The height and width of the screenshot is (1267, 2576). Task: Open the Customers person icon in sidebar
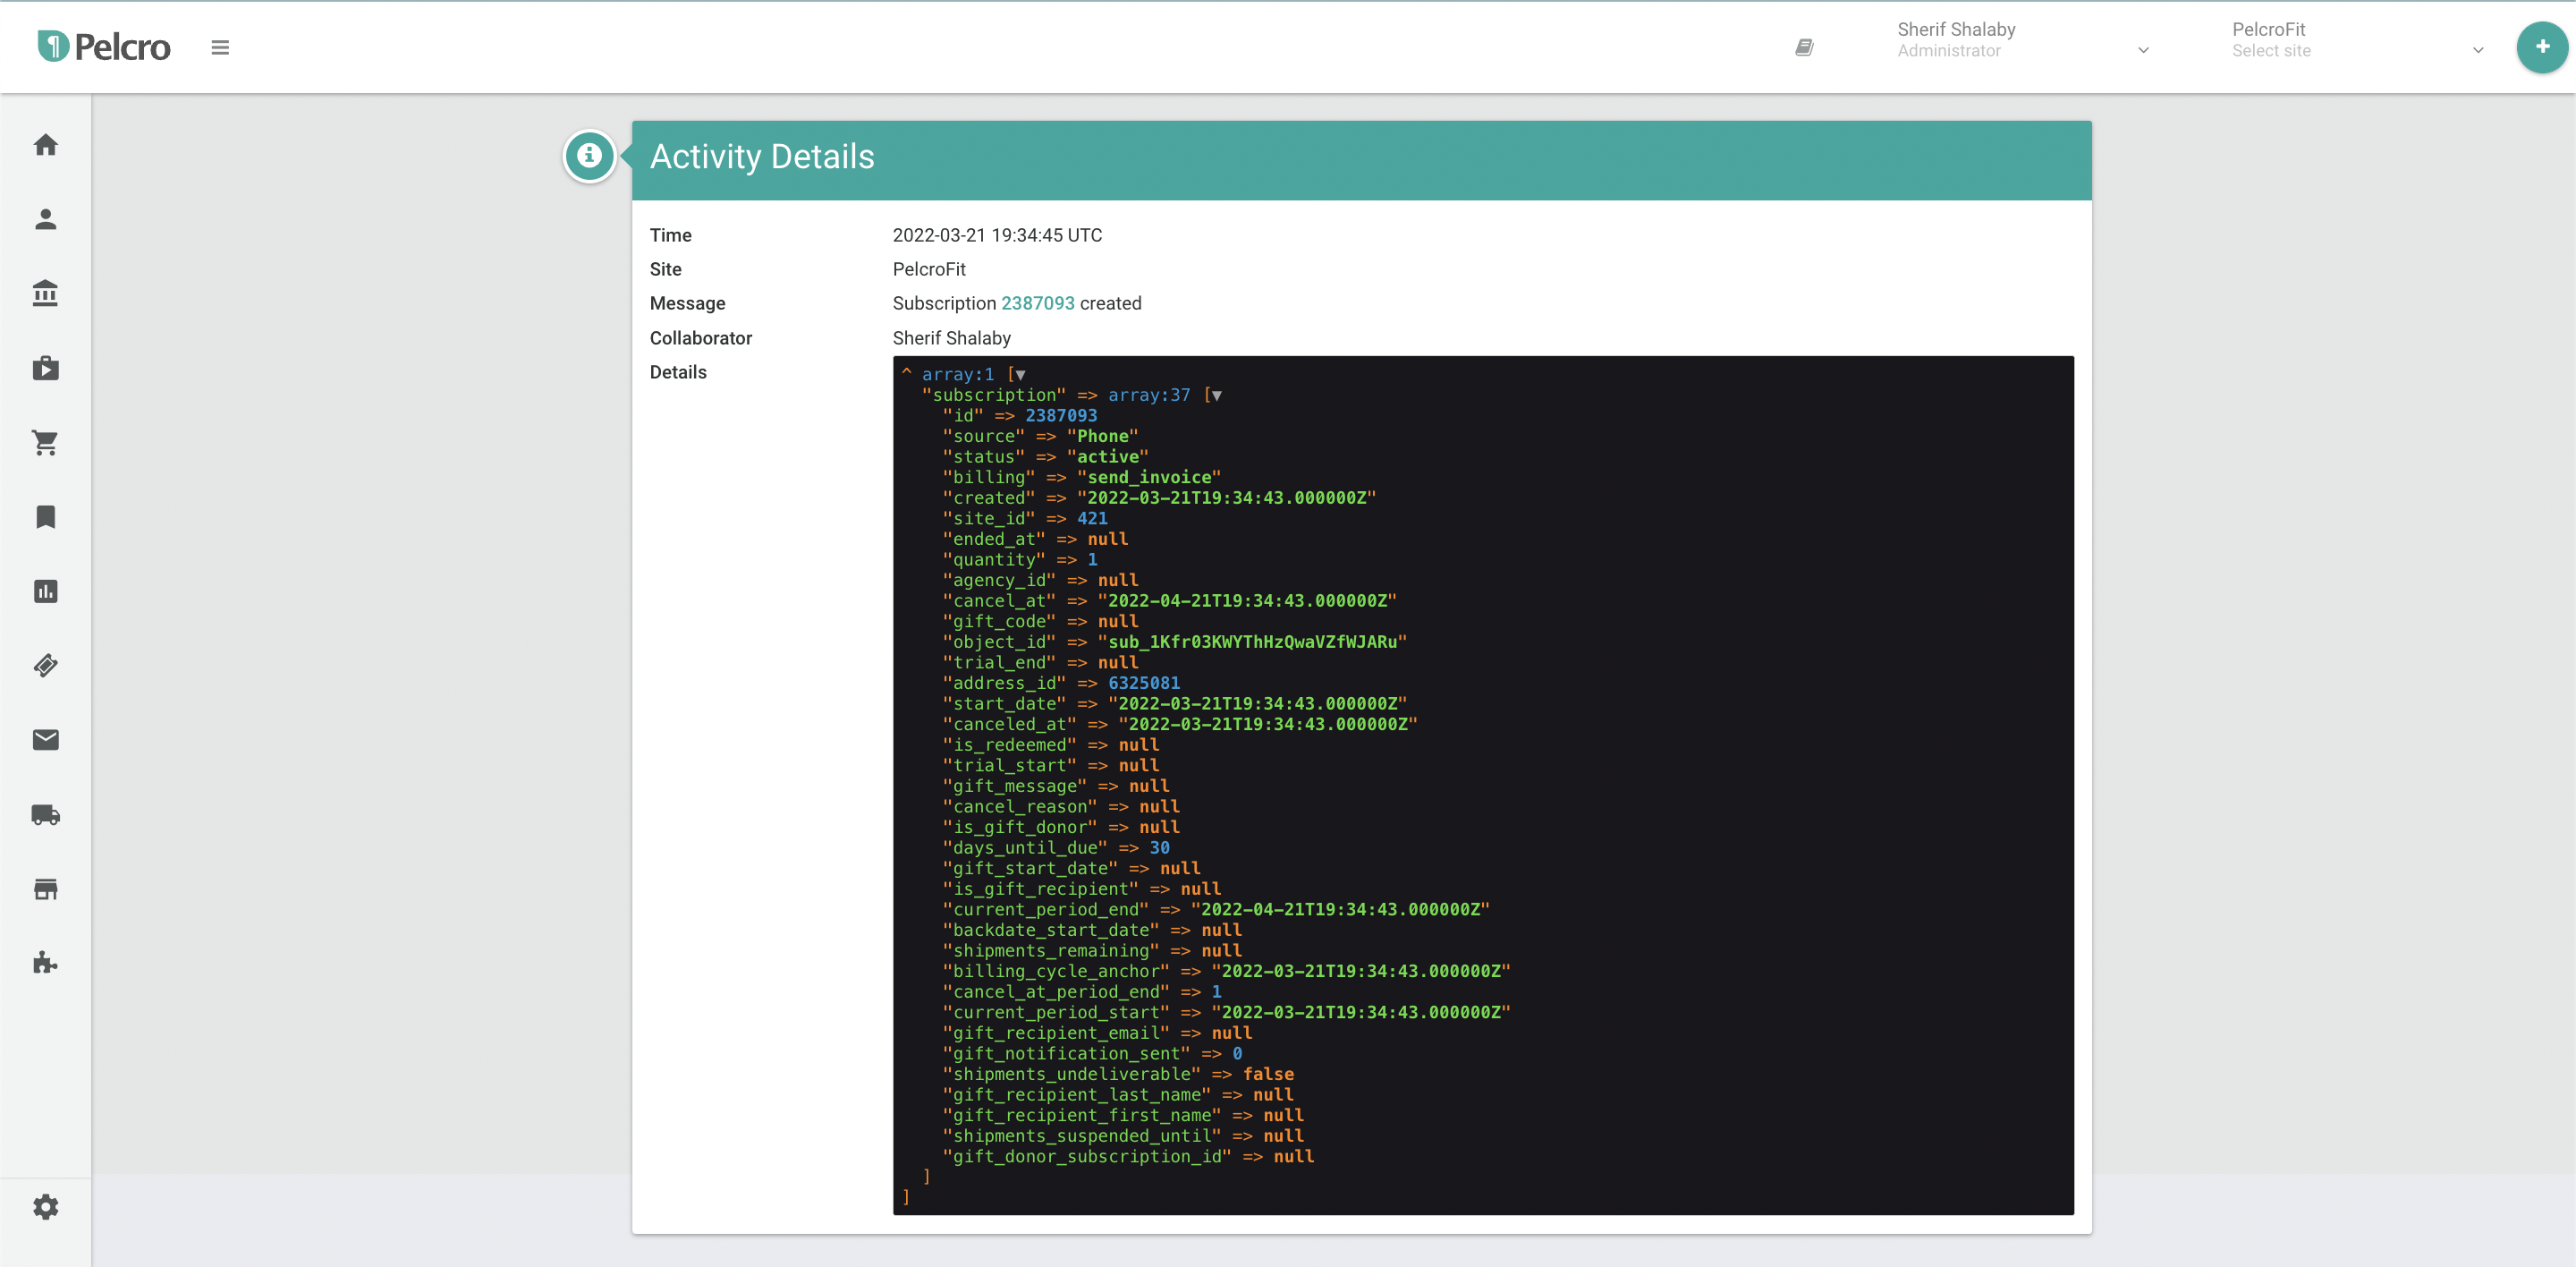[x=46, y=220]
